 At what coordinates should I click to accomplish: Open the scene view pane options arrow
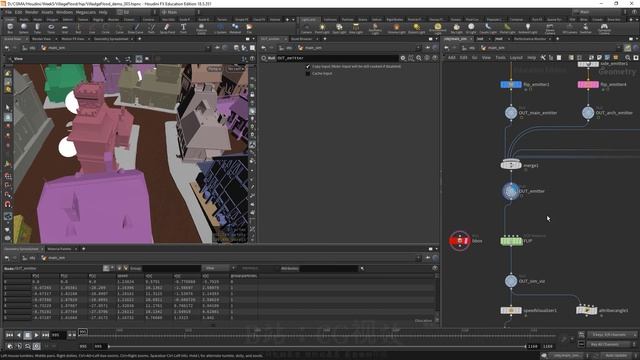tap(253, 39)
